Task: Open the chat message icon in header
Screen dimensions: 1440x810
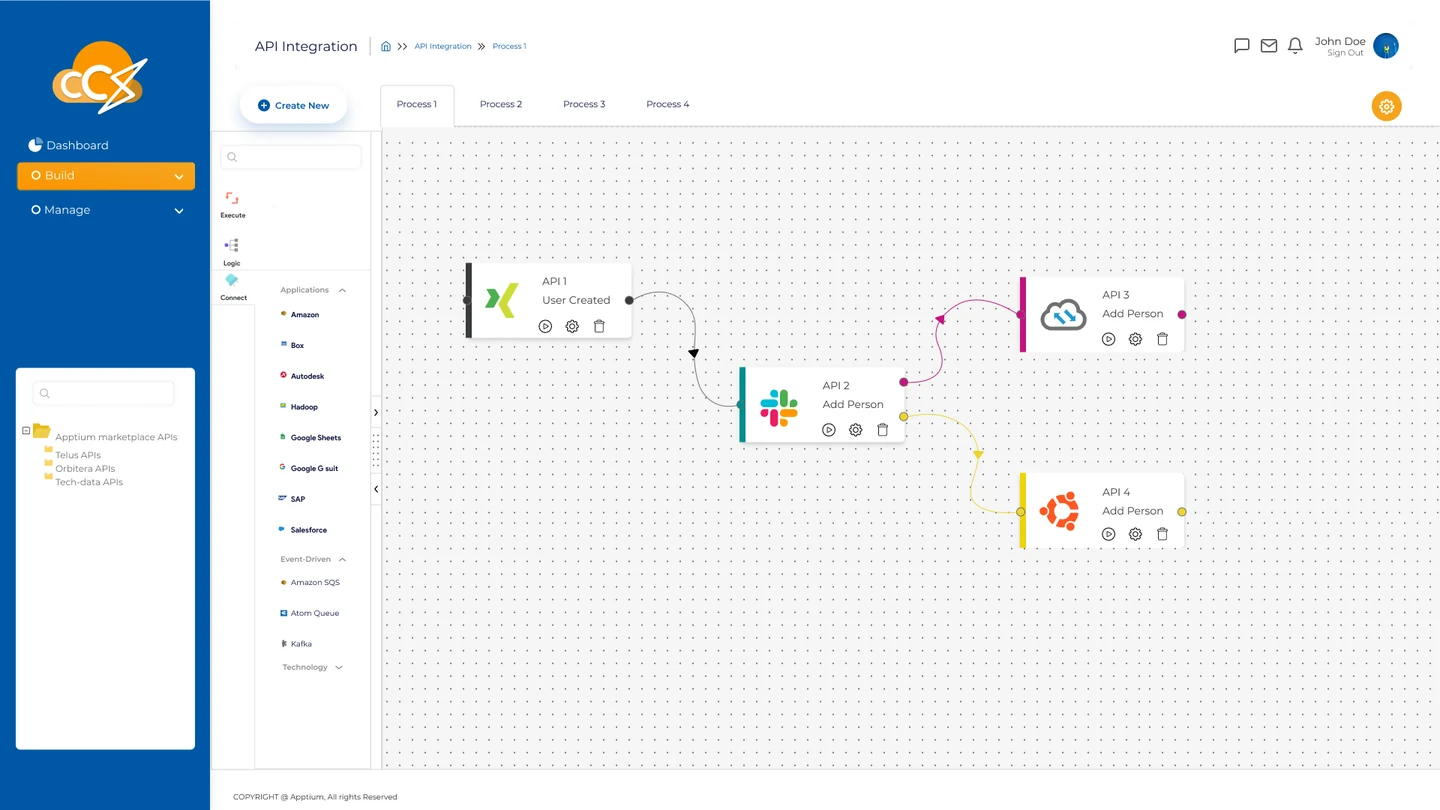Action: 1242,46
